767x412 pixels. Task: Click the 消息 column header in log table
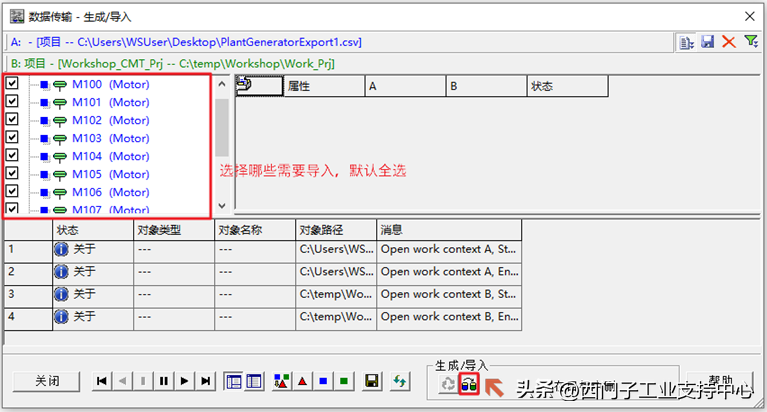448,230
